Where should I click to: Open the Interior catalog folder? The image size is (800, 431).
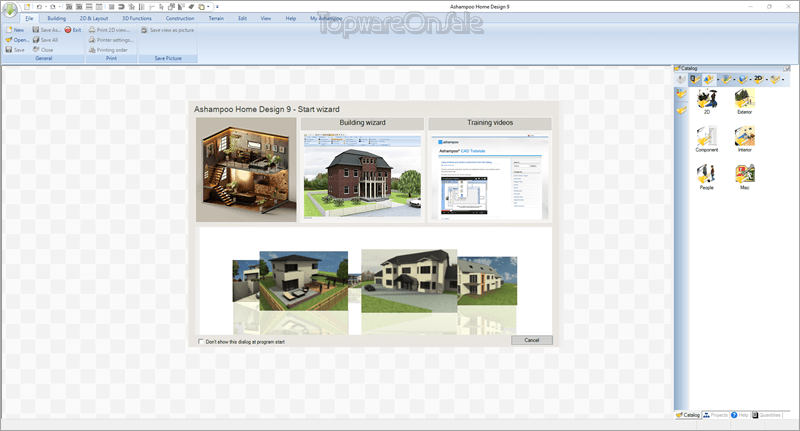(x=744, y=139)
